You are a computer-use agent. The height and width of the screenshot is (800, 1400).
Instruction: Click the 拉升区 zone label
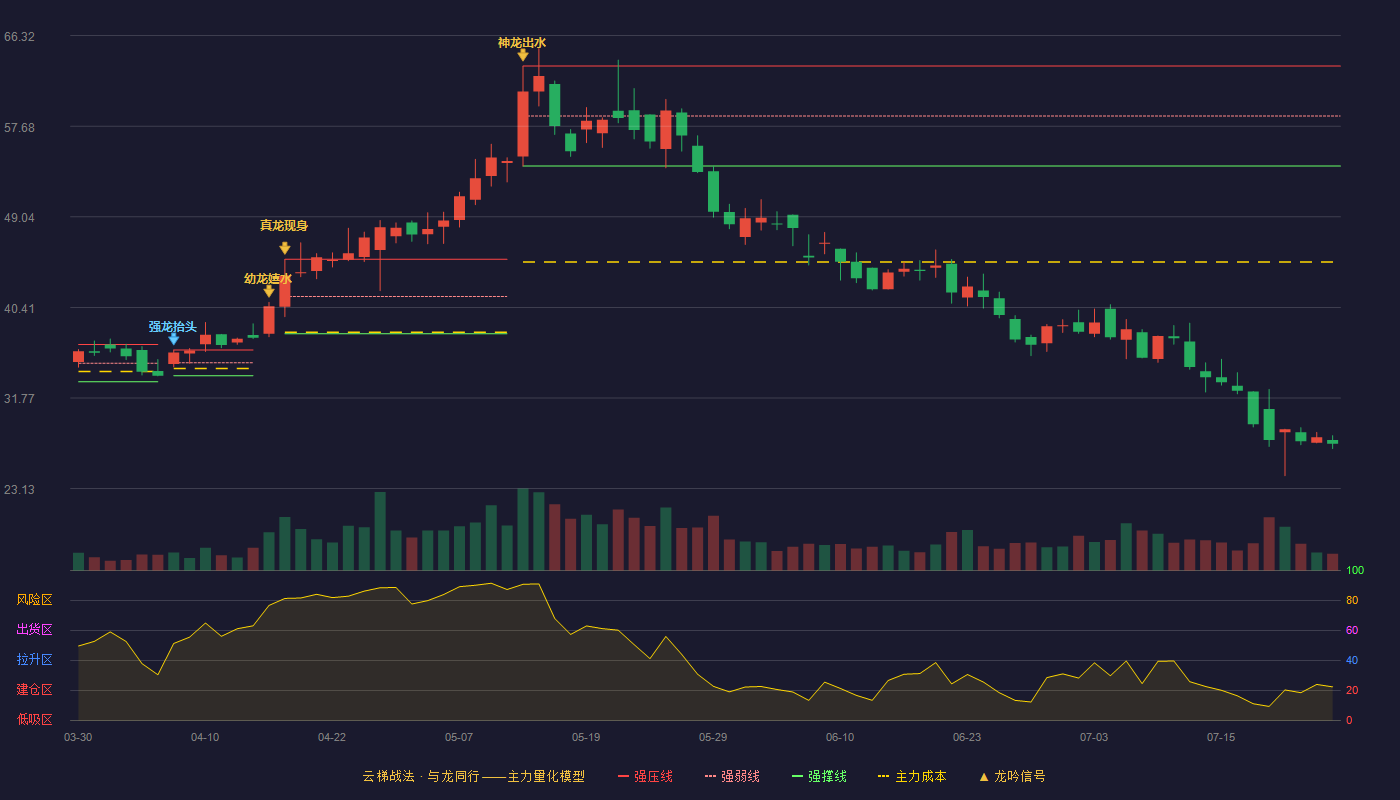pos(34,660)
